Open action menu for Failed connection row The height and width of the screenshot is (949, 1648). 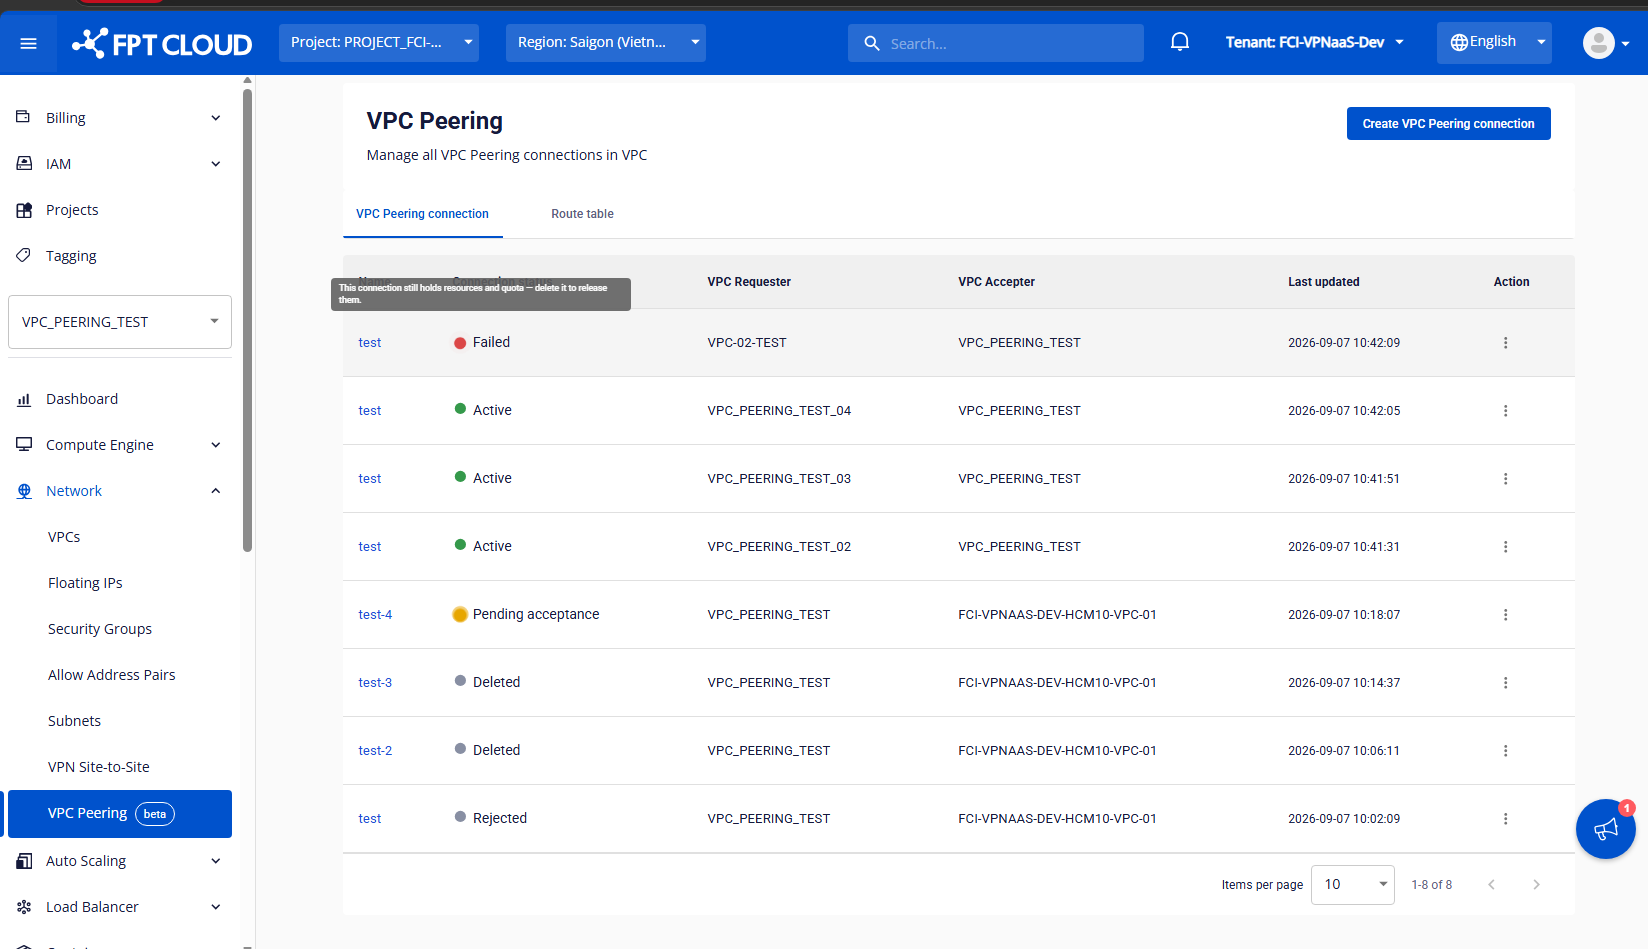click(x=1505, y=343)
